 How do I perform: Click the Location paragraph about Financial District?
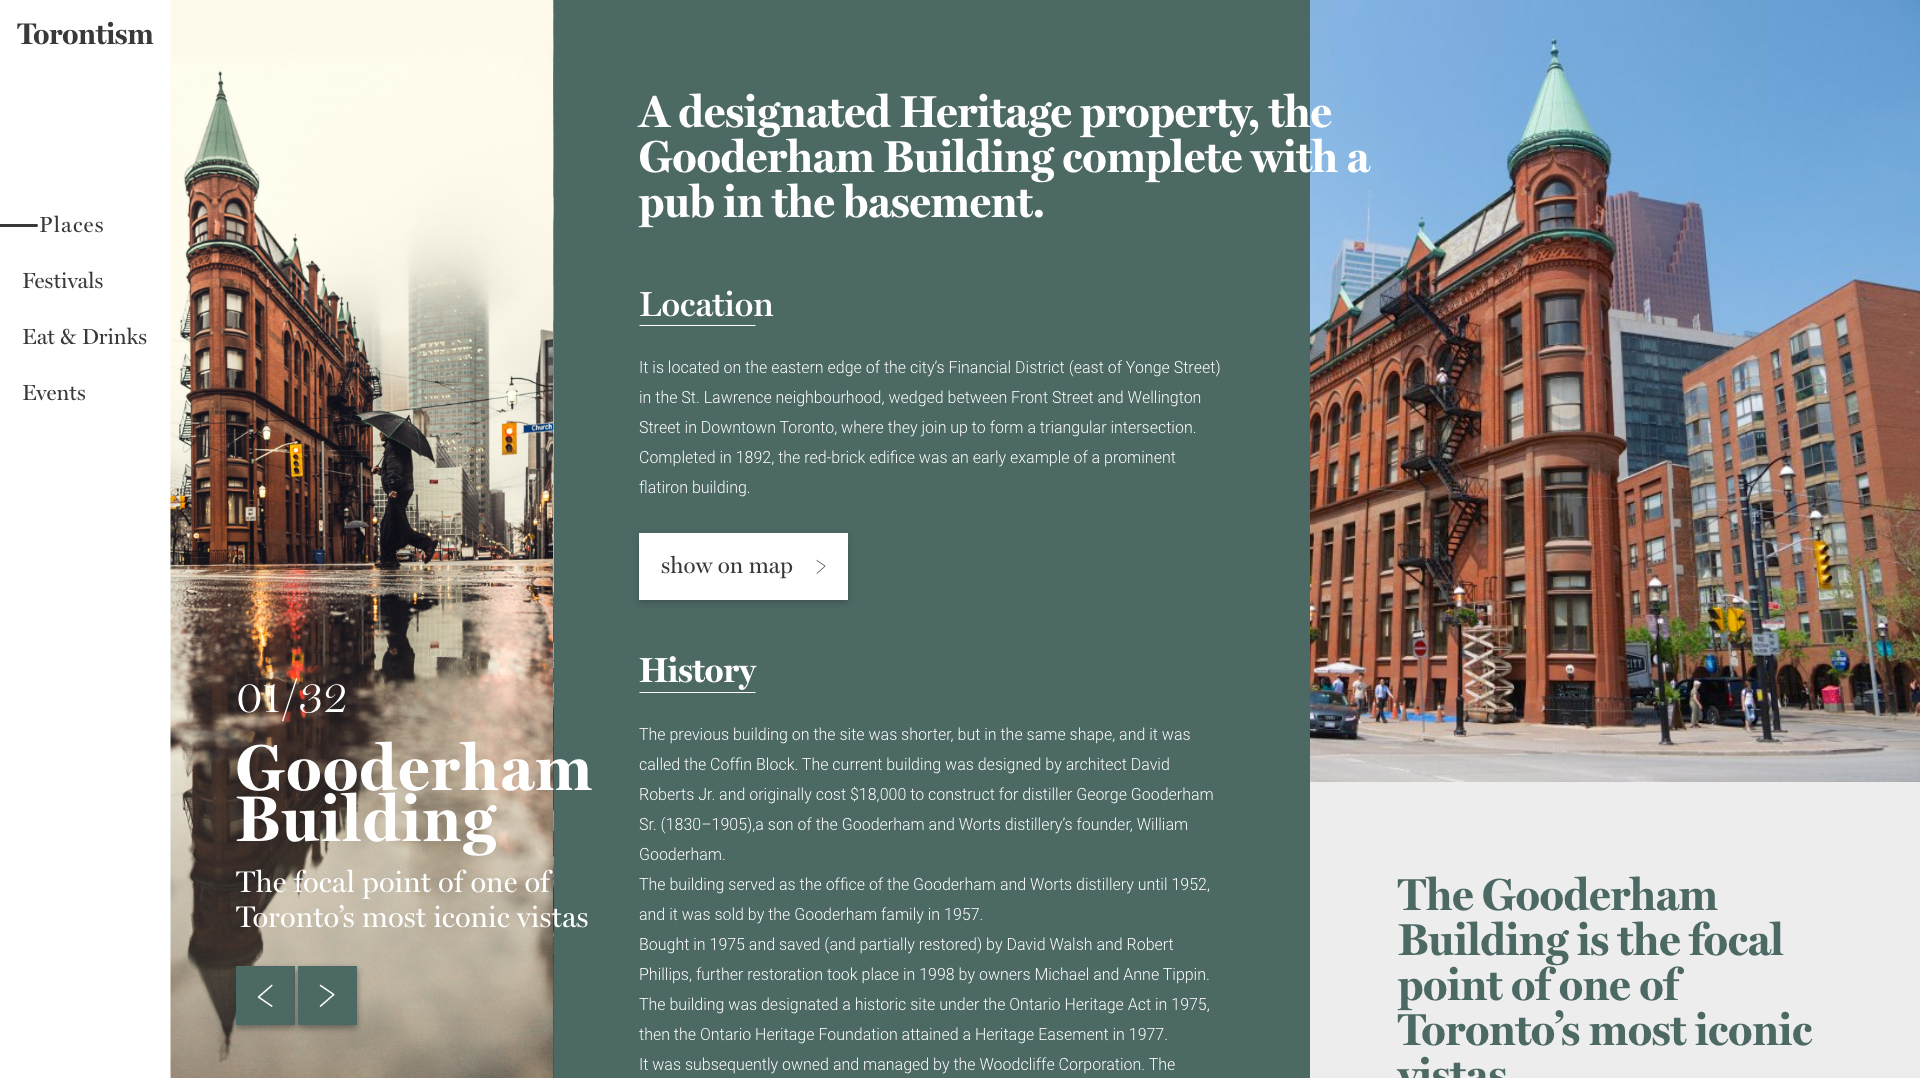929,427
